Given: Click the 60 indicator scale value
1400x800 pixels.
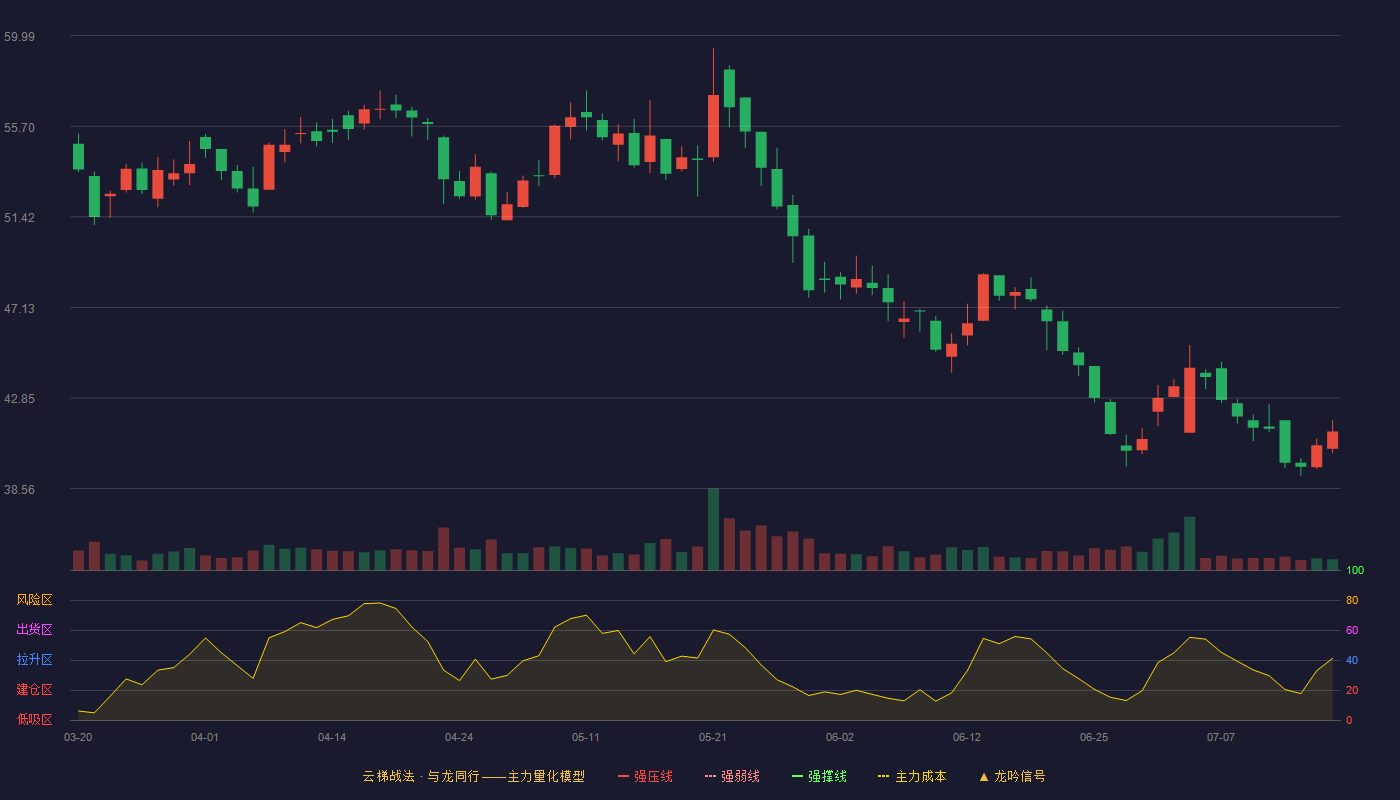Looking at the screenshot, I should click(1352, 630).
